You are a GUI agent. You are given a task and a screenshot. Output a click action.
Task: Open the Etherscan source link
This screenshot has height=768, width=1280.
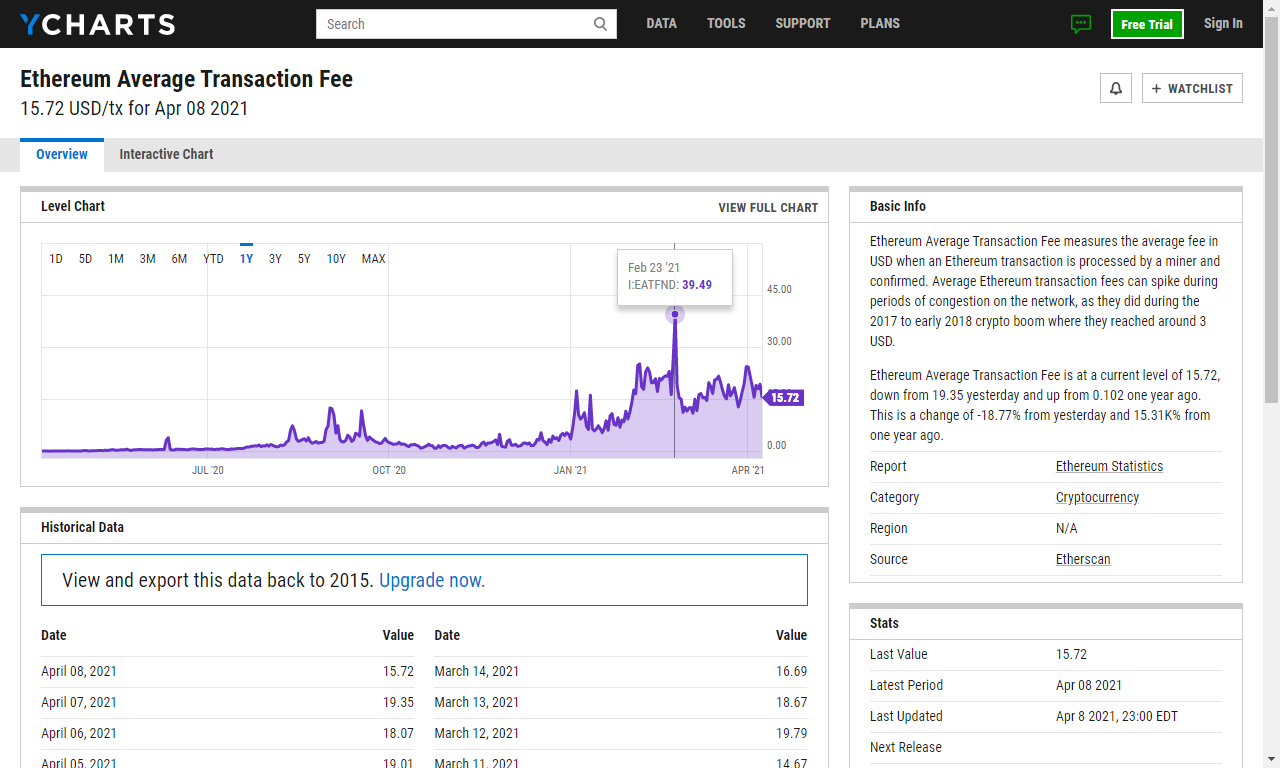click(x=1083, y=560)
